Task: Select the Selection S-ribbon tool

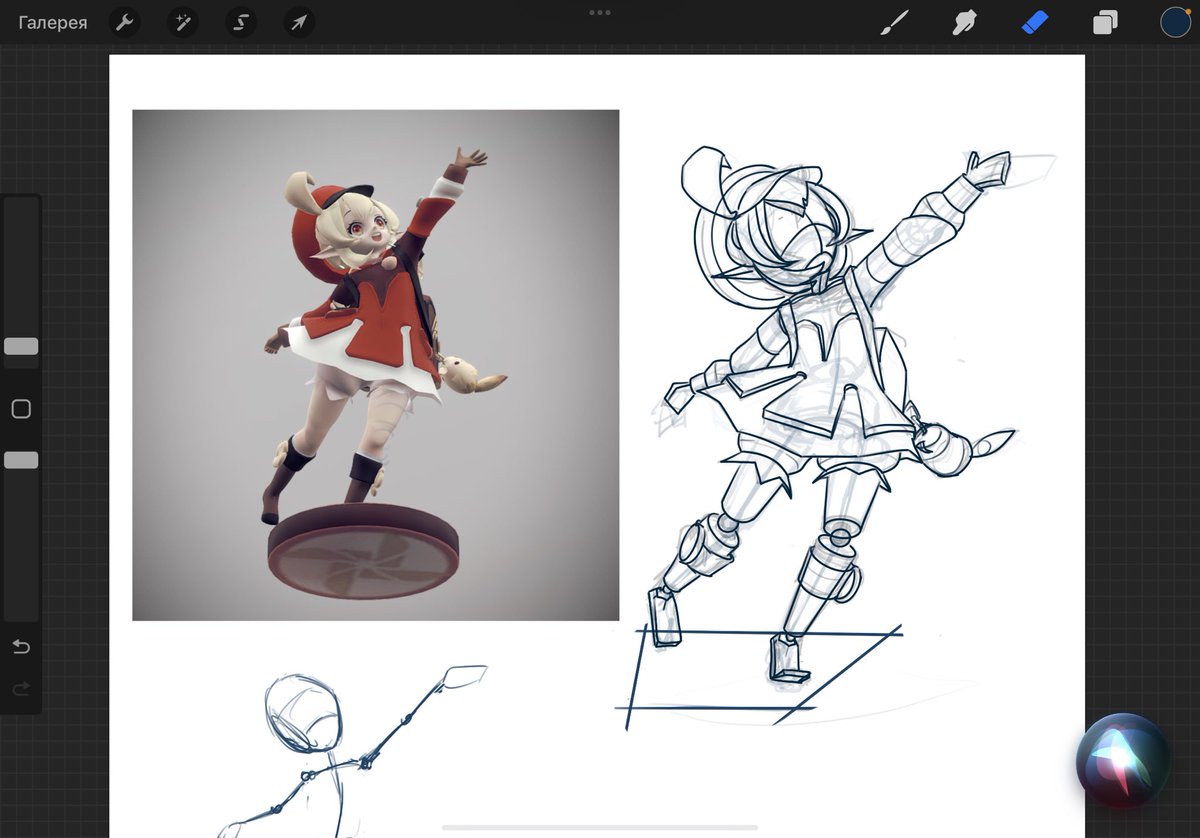Action: point(240,22)
